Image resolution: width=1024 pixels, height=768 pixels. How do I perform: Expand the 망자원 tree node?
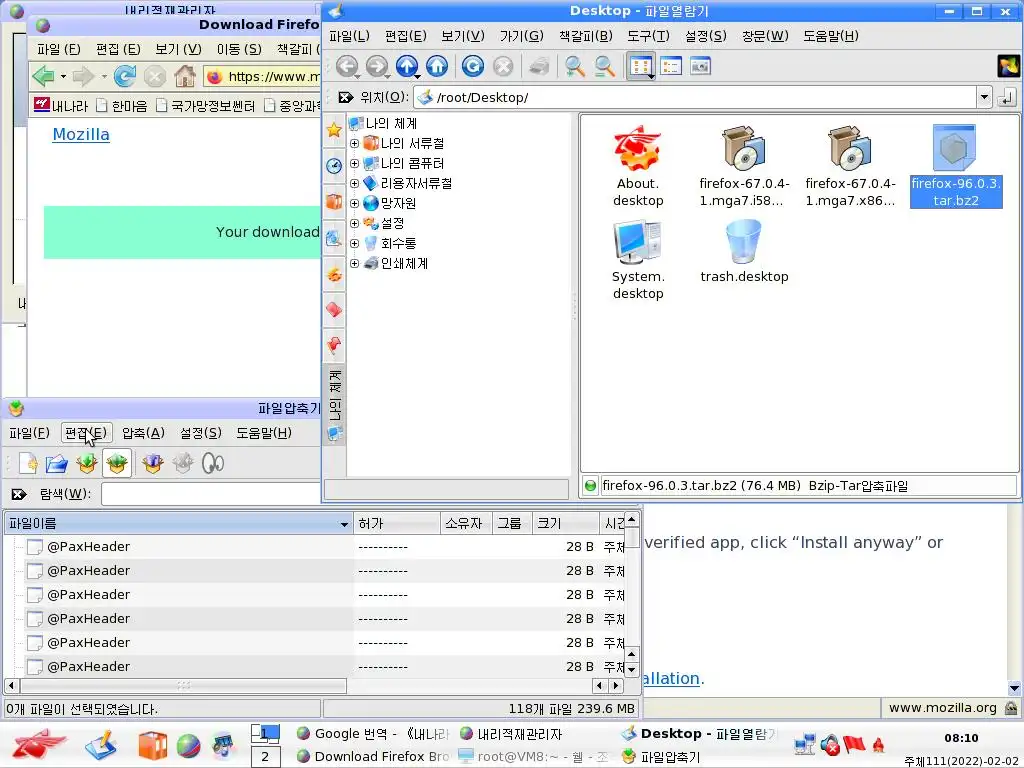(354, 203)
